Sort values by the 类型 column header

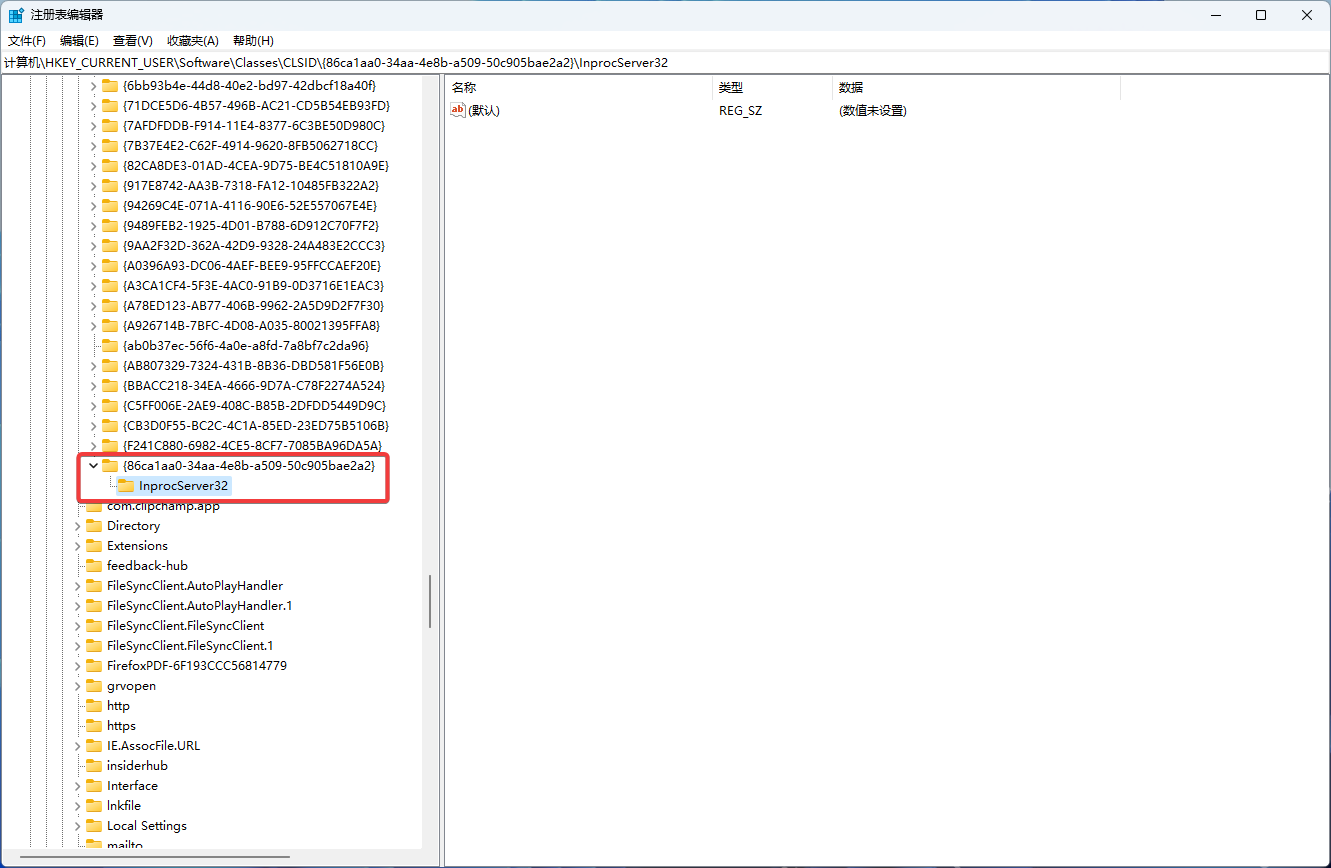point(773,88)
